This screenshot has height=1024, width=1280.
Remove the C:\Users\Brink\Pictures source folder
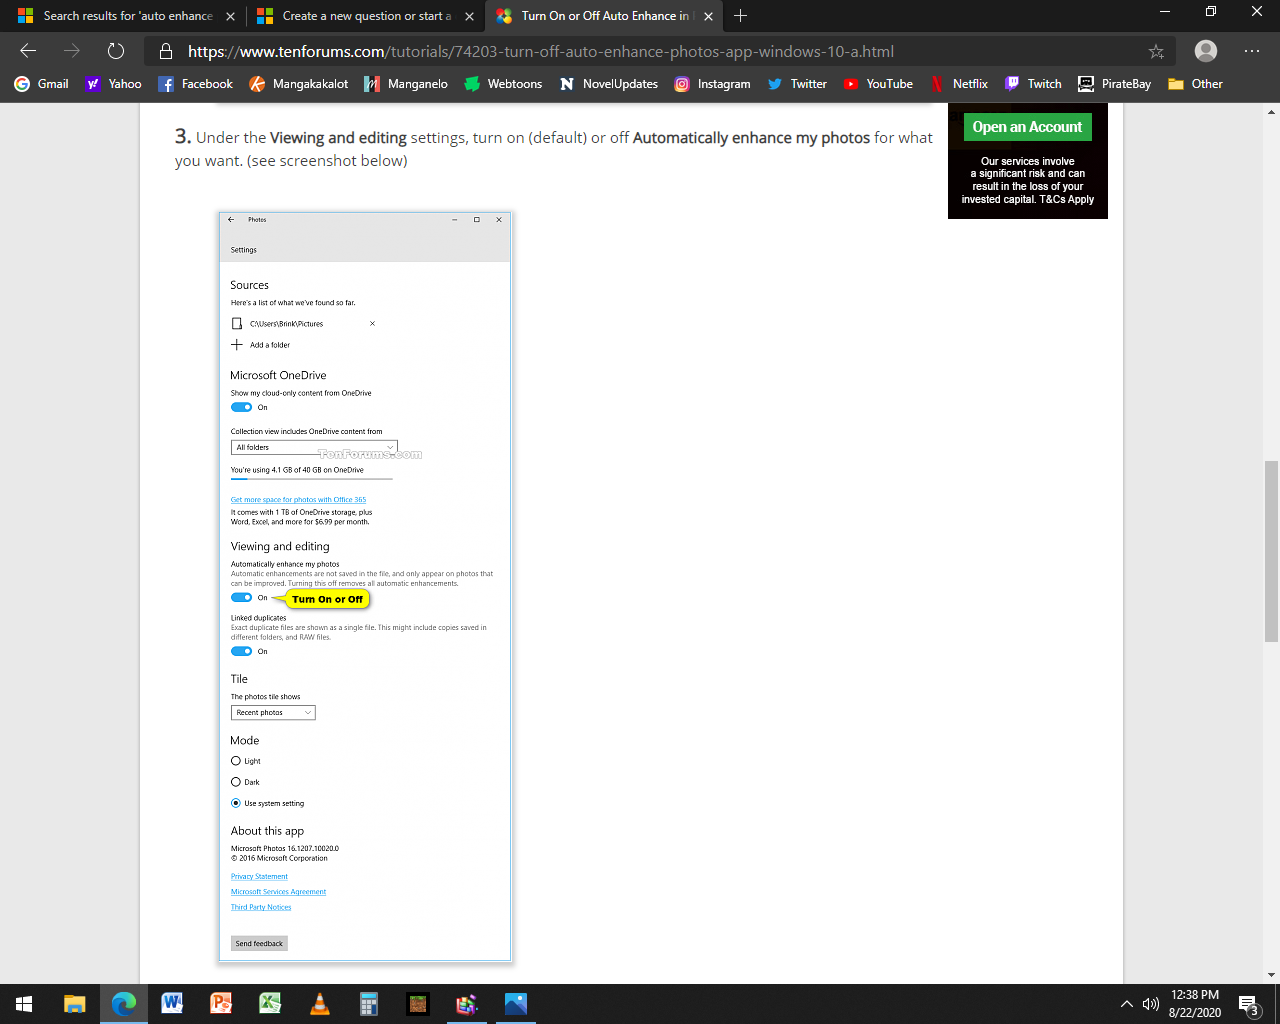tap(372, 323)
